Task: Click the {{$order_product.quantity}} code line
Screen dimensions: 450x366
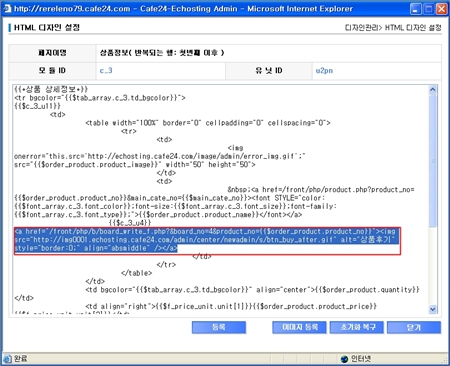Action: (252, 290)
